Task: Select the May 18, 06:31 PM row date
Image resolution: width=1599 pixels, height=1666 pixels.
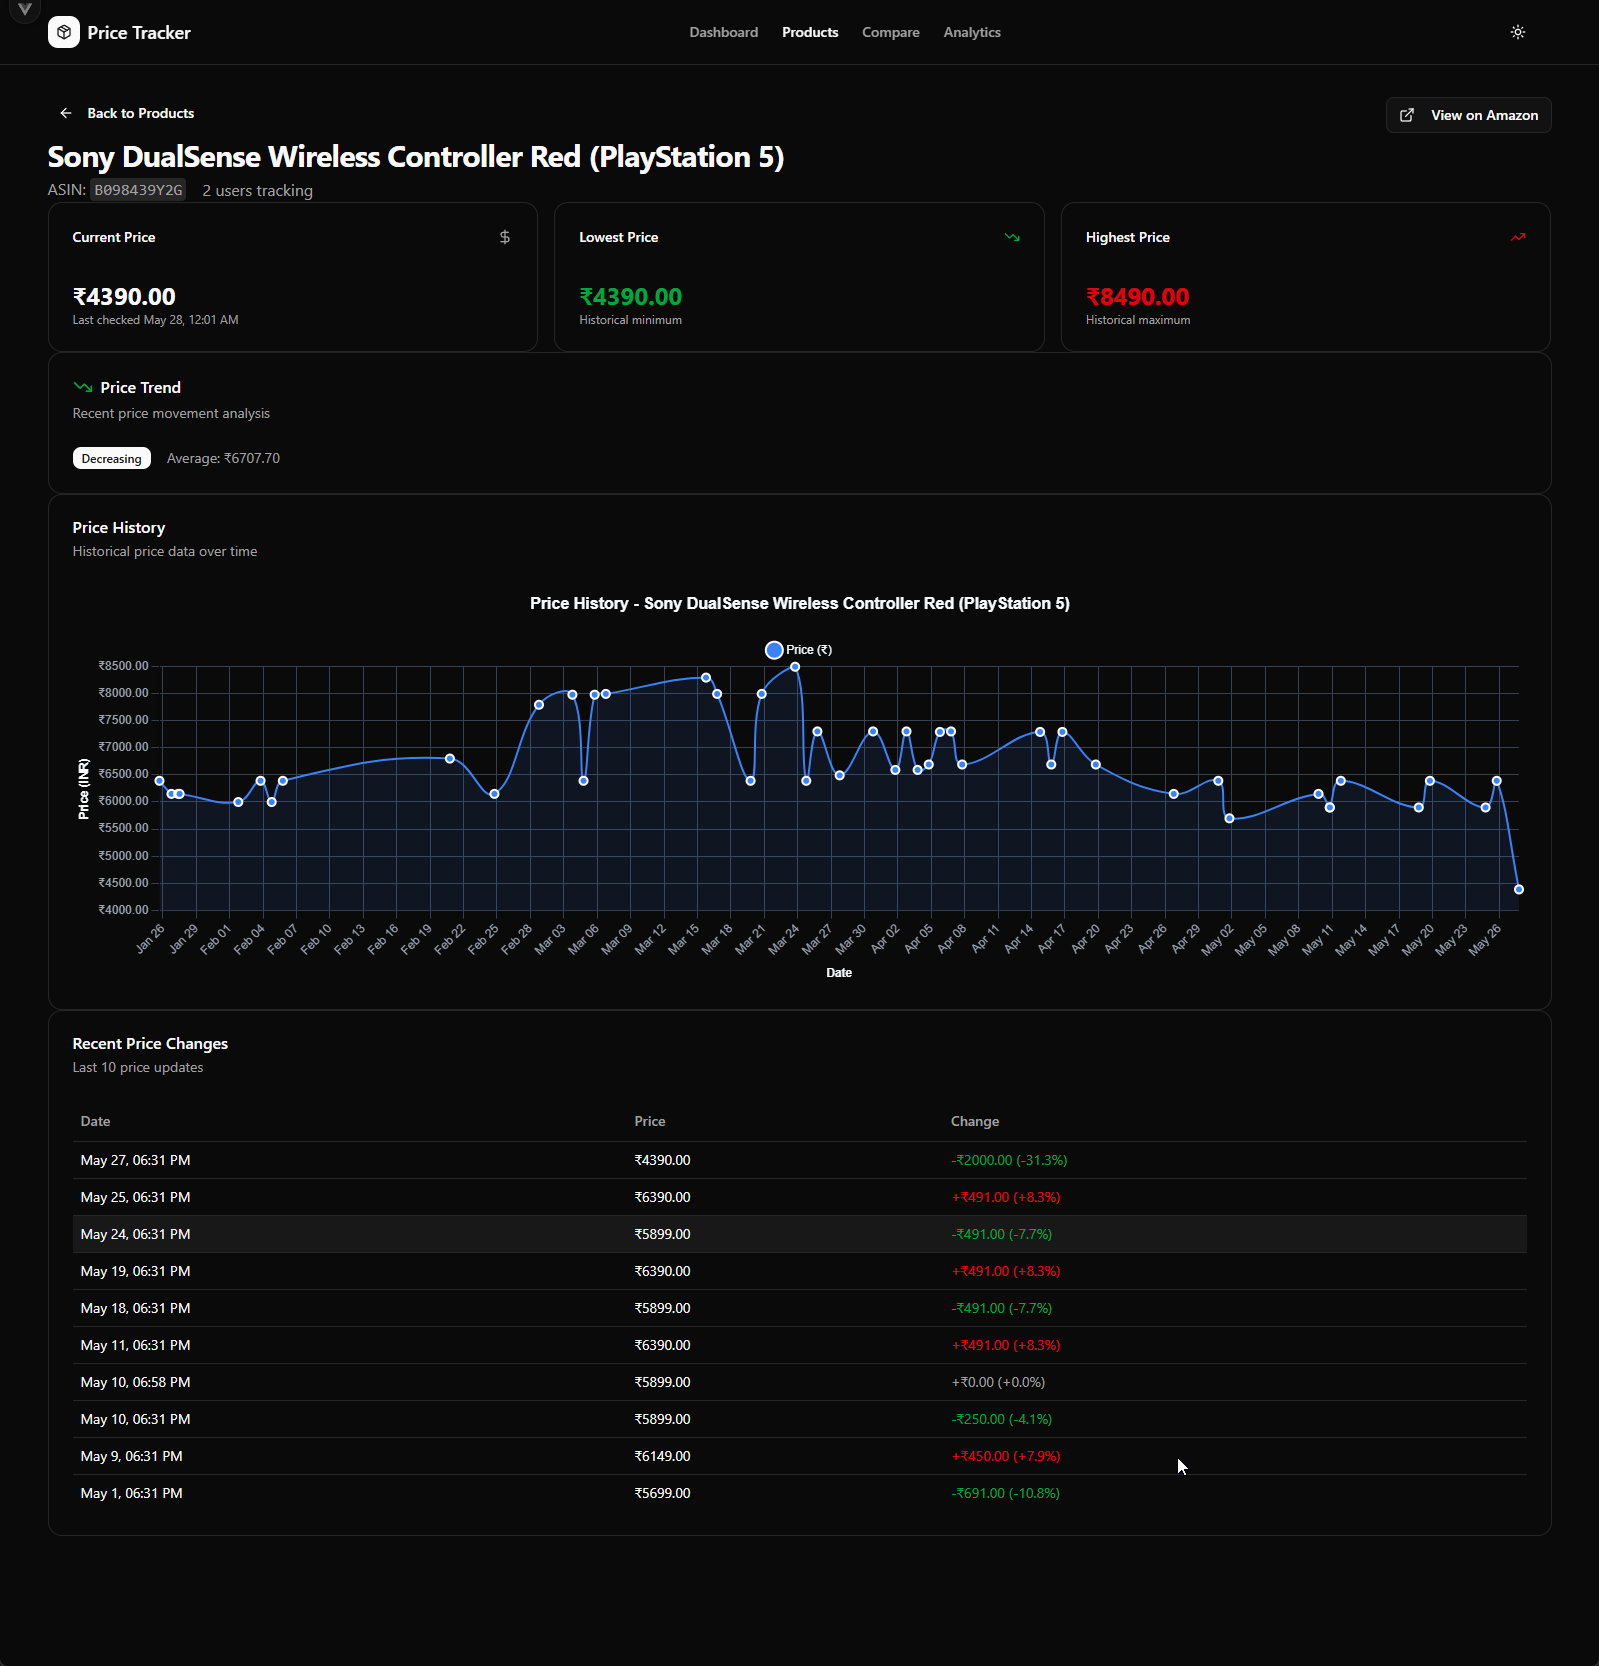Action: 135,1308
